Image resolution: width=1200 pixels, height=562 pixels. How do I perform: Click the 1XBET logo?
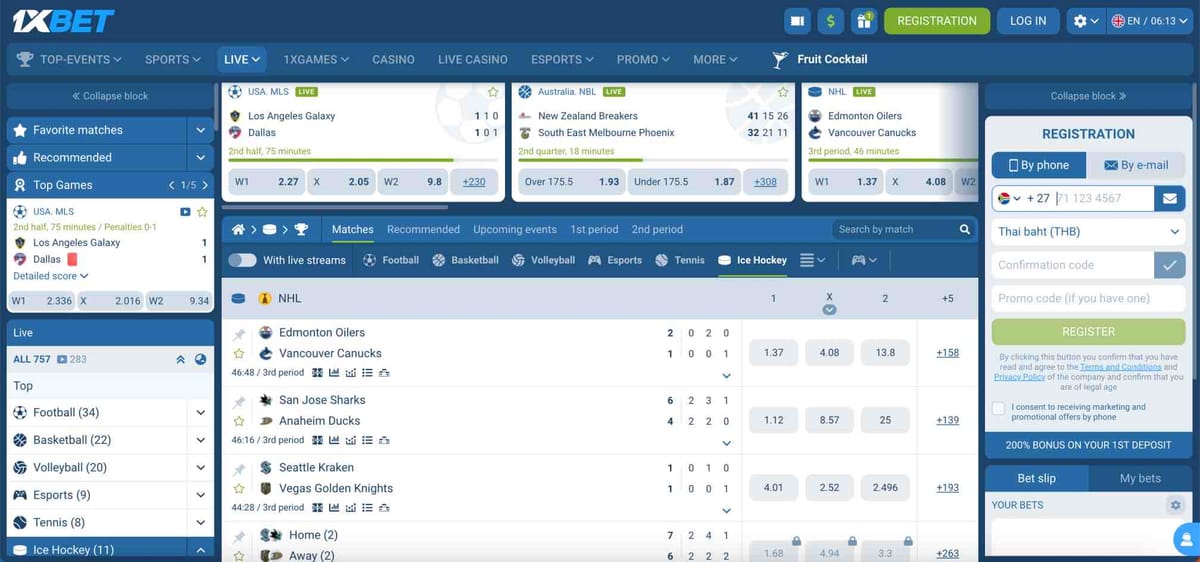pyautogui.click(x=64, y=20)
